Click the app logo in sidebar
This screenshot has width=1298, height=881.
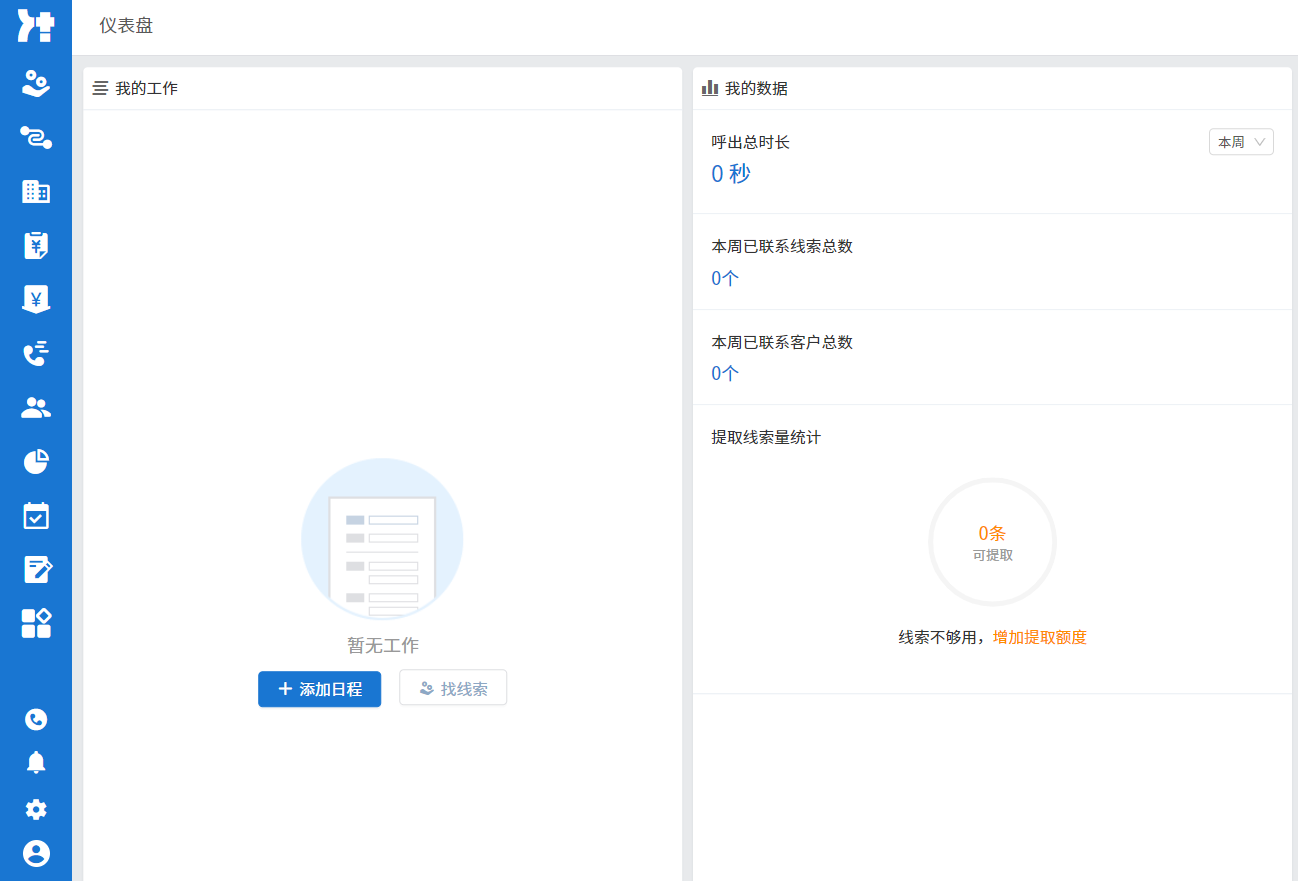click(x=36, y=26)
